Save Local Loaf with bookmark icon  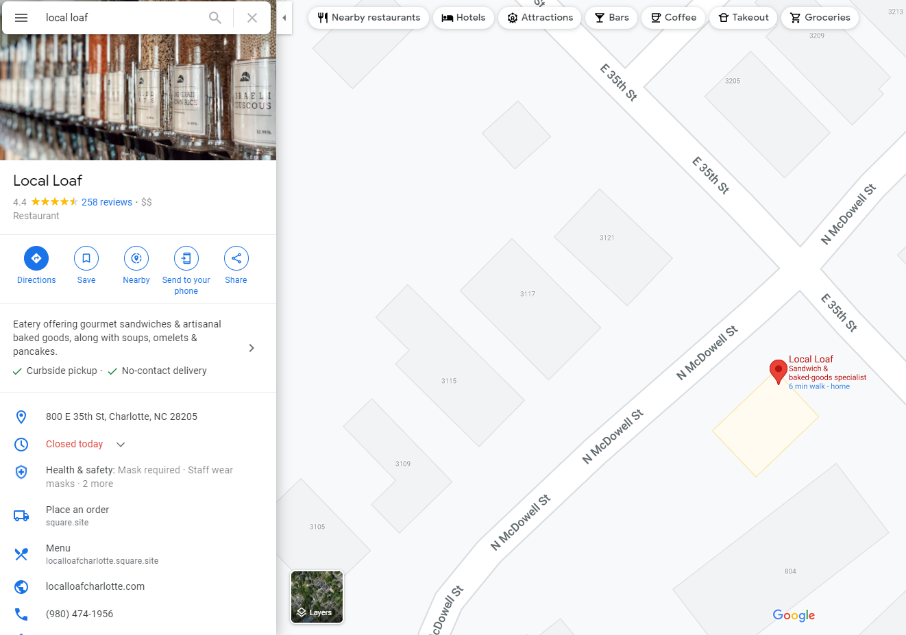tap(86, 258)
